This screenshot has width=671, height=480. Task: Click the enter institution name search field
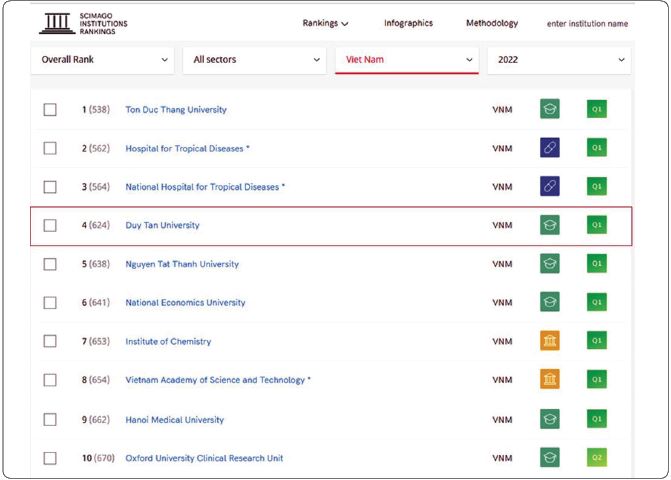tap(587, 24)
